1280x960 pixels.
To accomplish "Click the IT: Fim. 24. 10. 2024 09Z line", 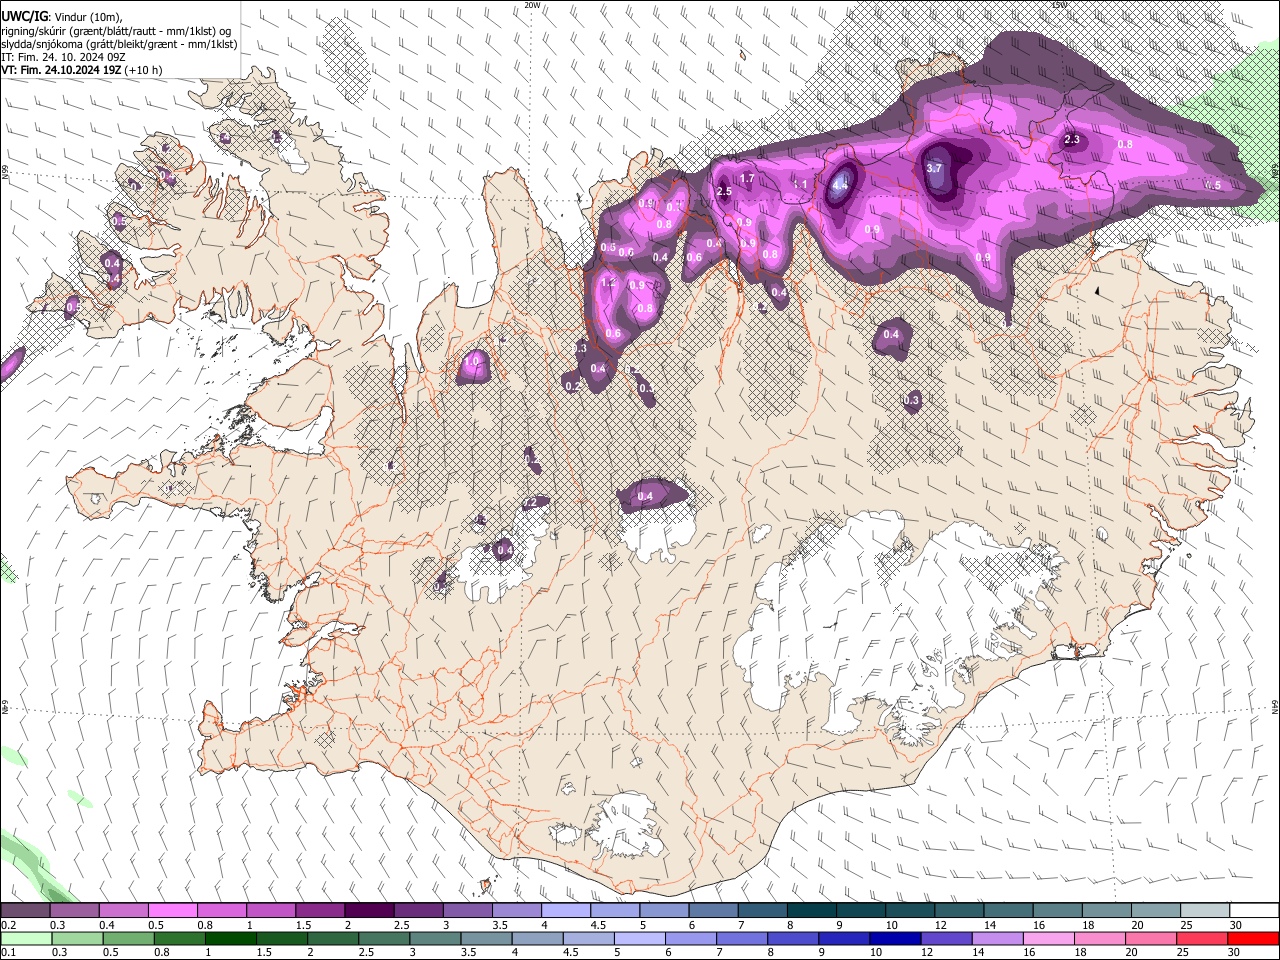I will tap(63, 57).
